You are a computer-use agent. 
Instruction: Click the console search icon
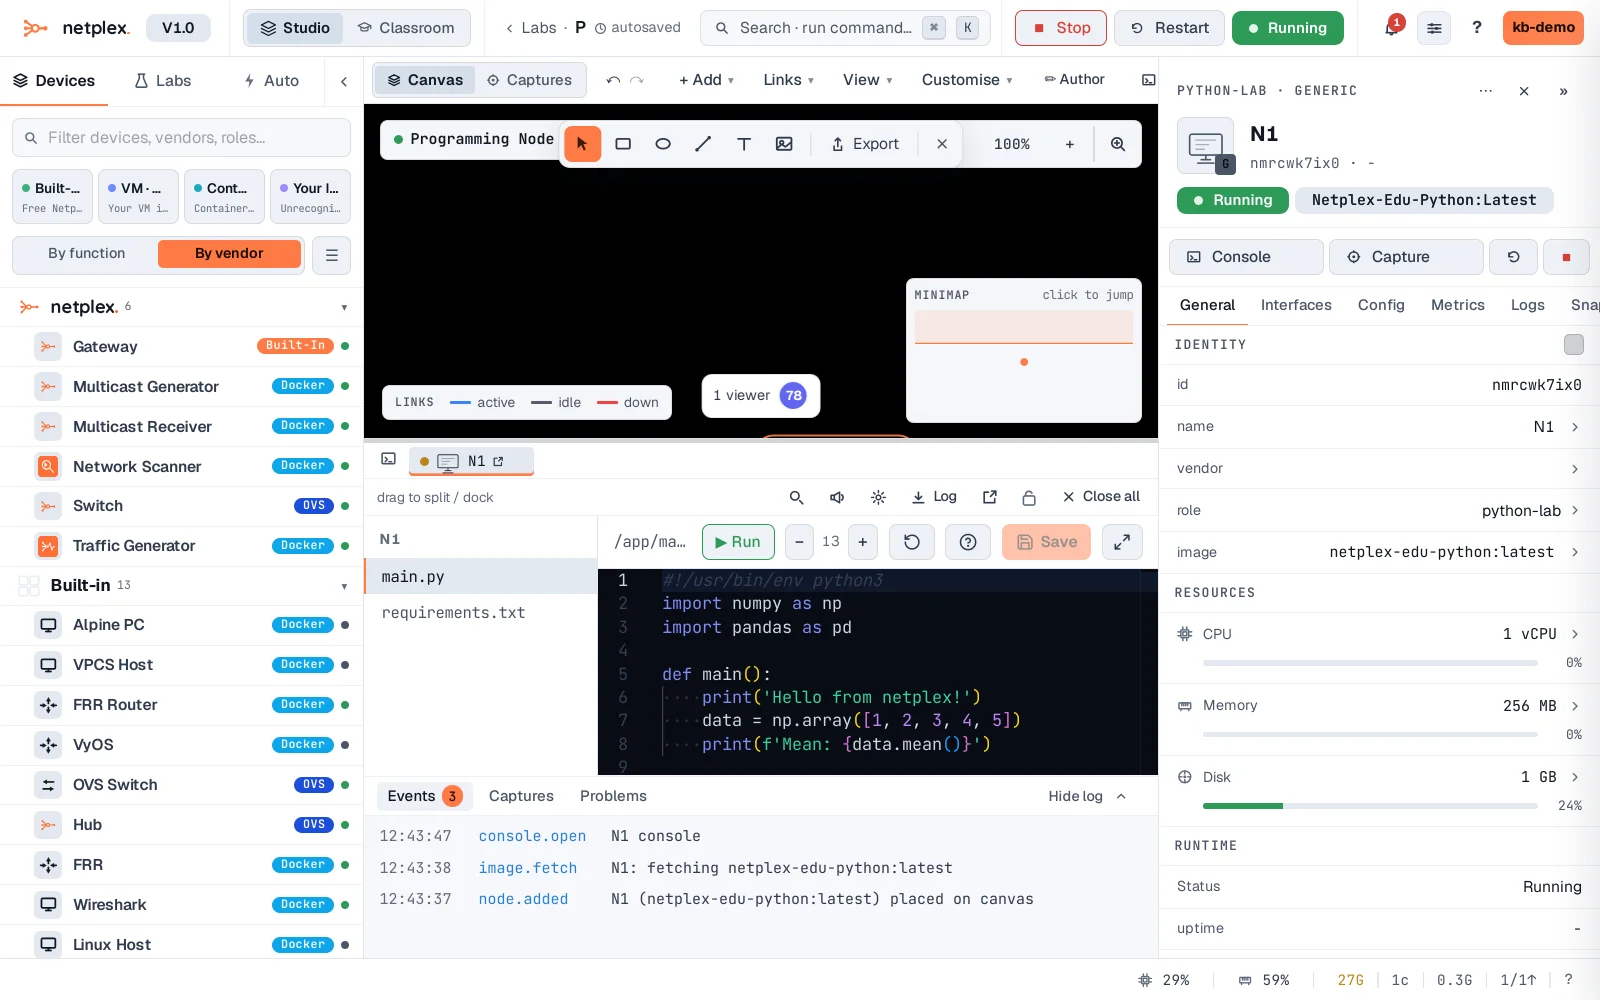[796, 497]
